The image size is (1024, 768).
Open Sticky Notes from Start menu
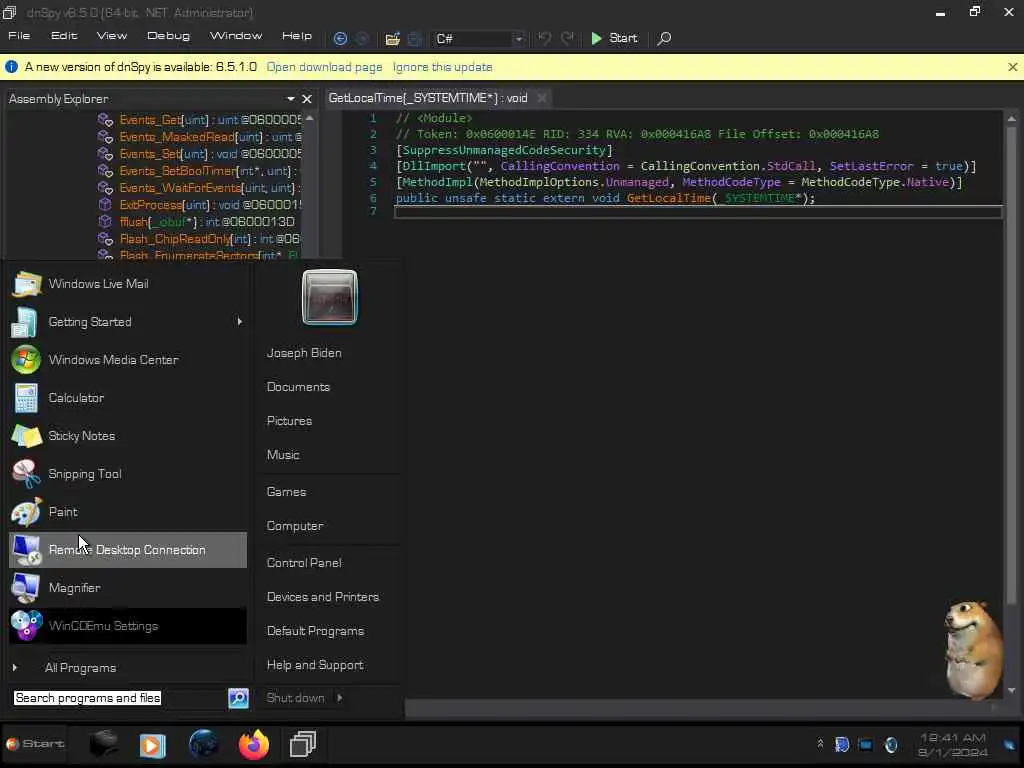click(128, 436)
